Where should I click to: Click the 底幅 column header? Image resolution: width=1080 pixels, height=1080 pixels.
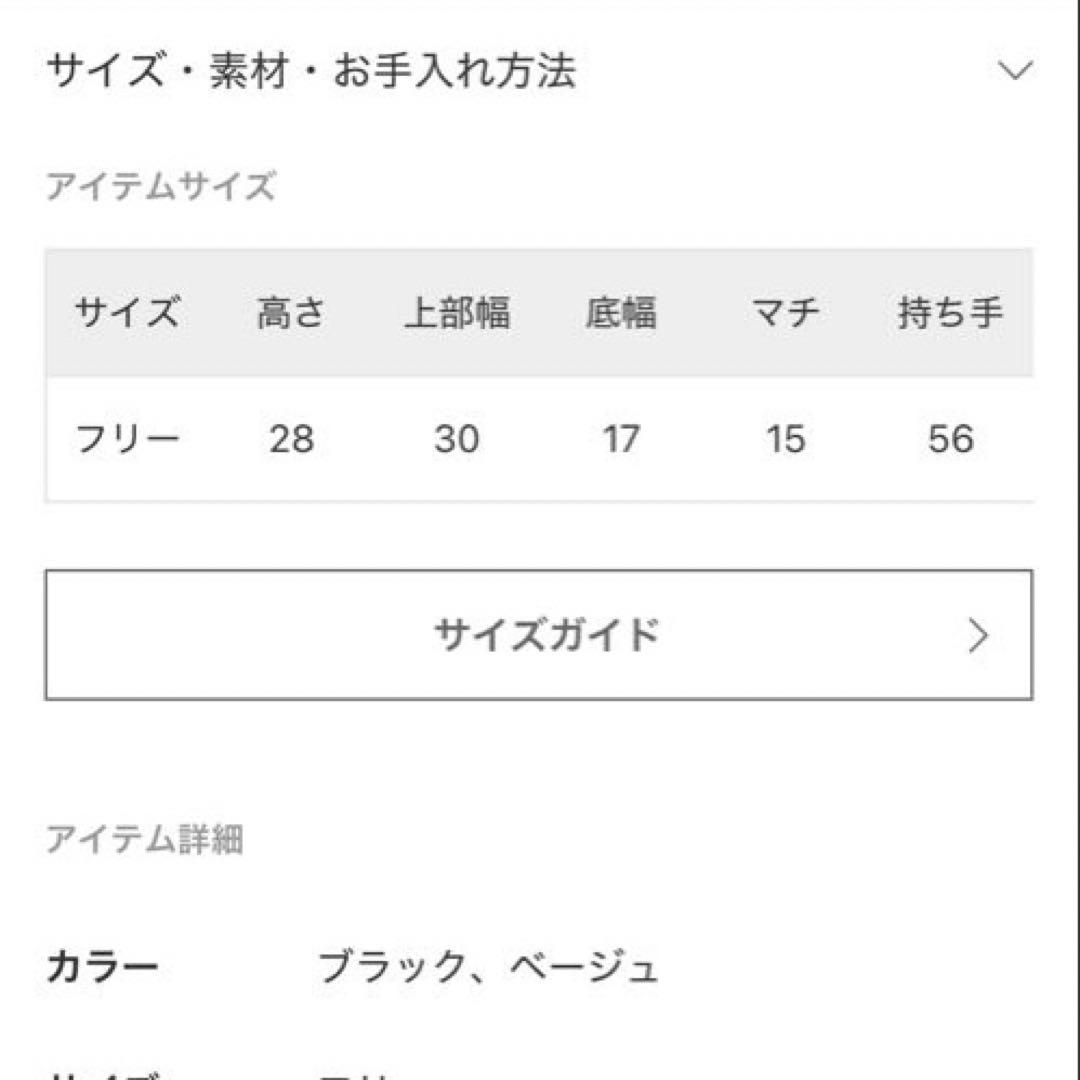[620, 313]
